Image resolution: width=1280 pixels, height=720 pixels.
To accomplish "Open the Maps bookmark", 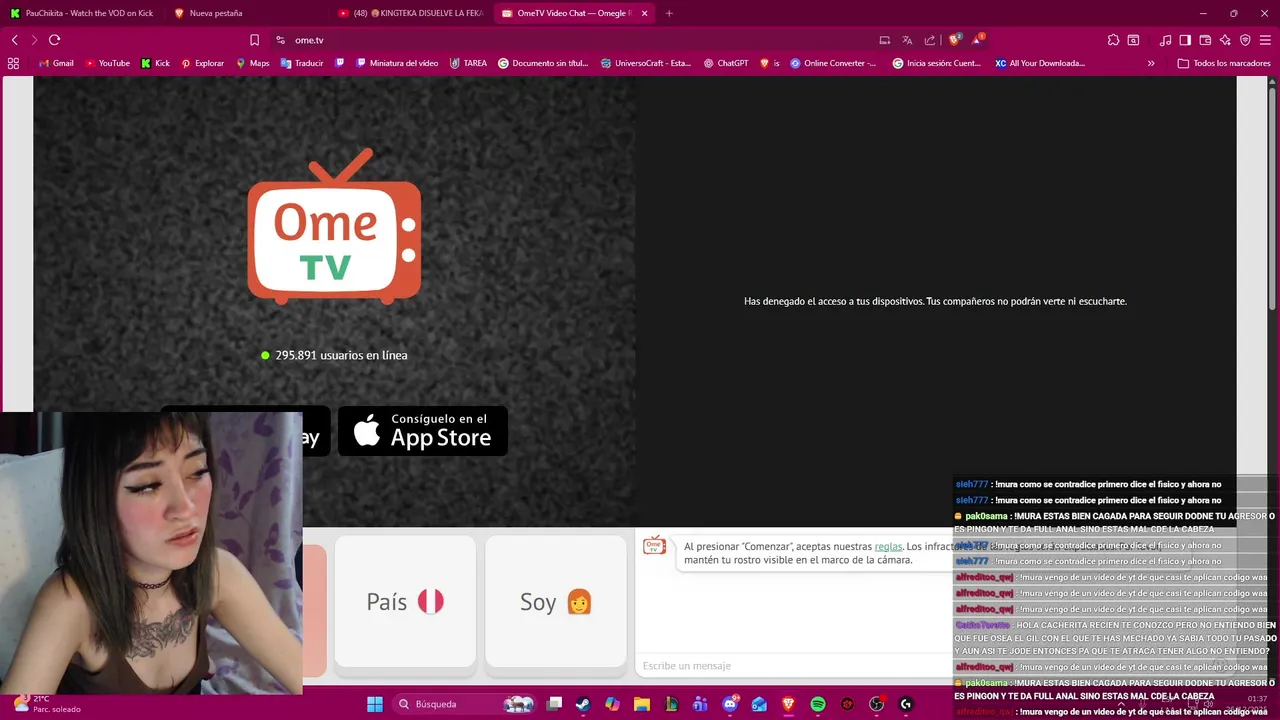I will click(253, 63).
